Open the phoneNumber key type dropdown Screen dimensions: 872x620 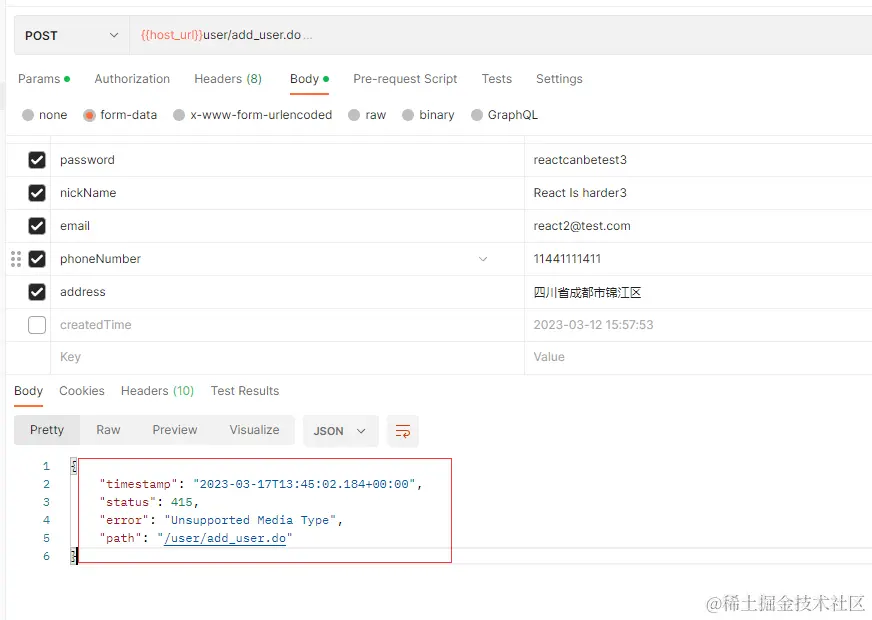(x=483, y=259)
